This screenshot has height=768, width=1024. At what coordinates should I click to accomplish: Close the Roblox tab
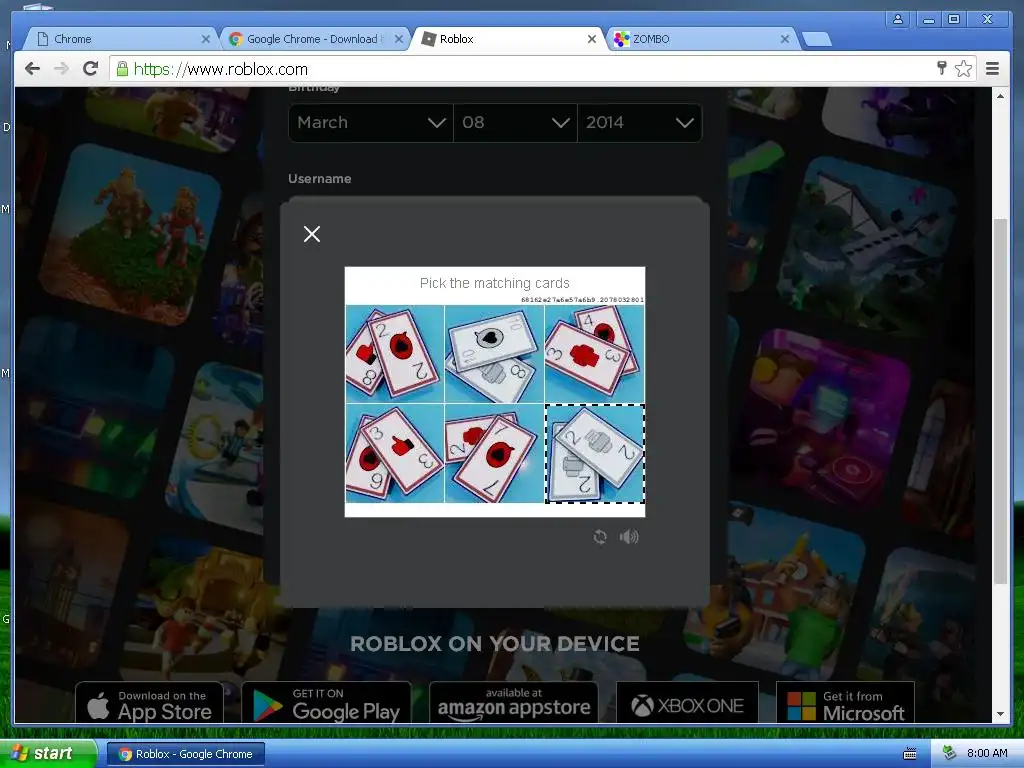pos(592,39)
